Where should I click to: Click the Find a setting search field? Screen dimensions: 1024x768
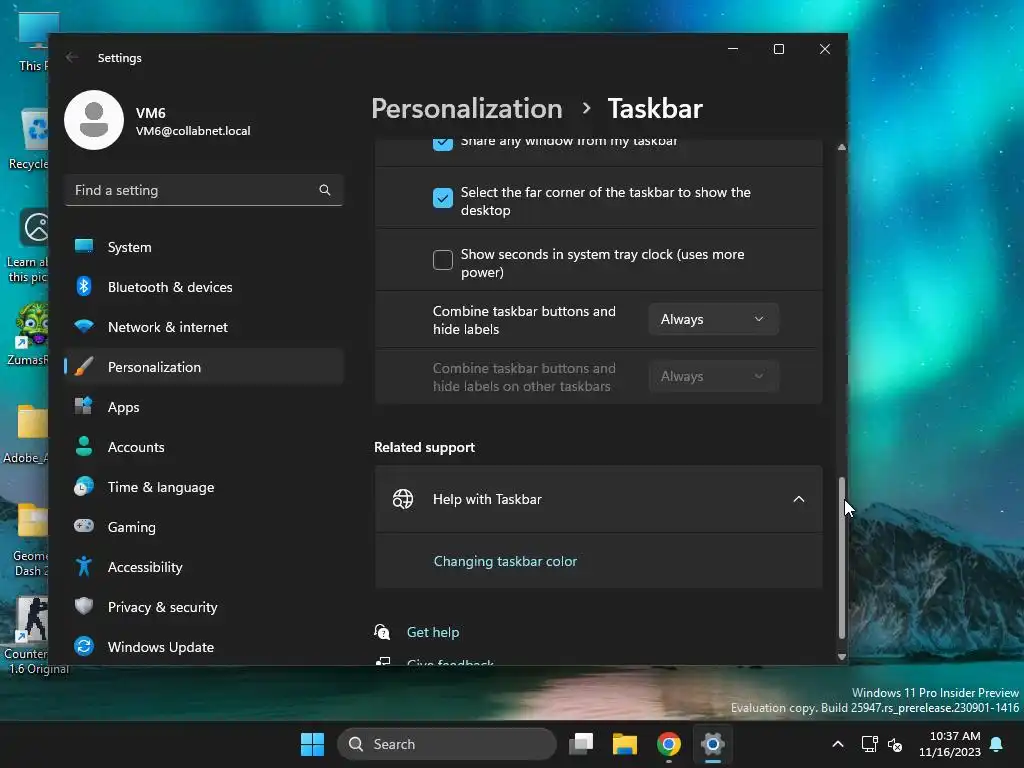(204, 190)
